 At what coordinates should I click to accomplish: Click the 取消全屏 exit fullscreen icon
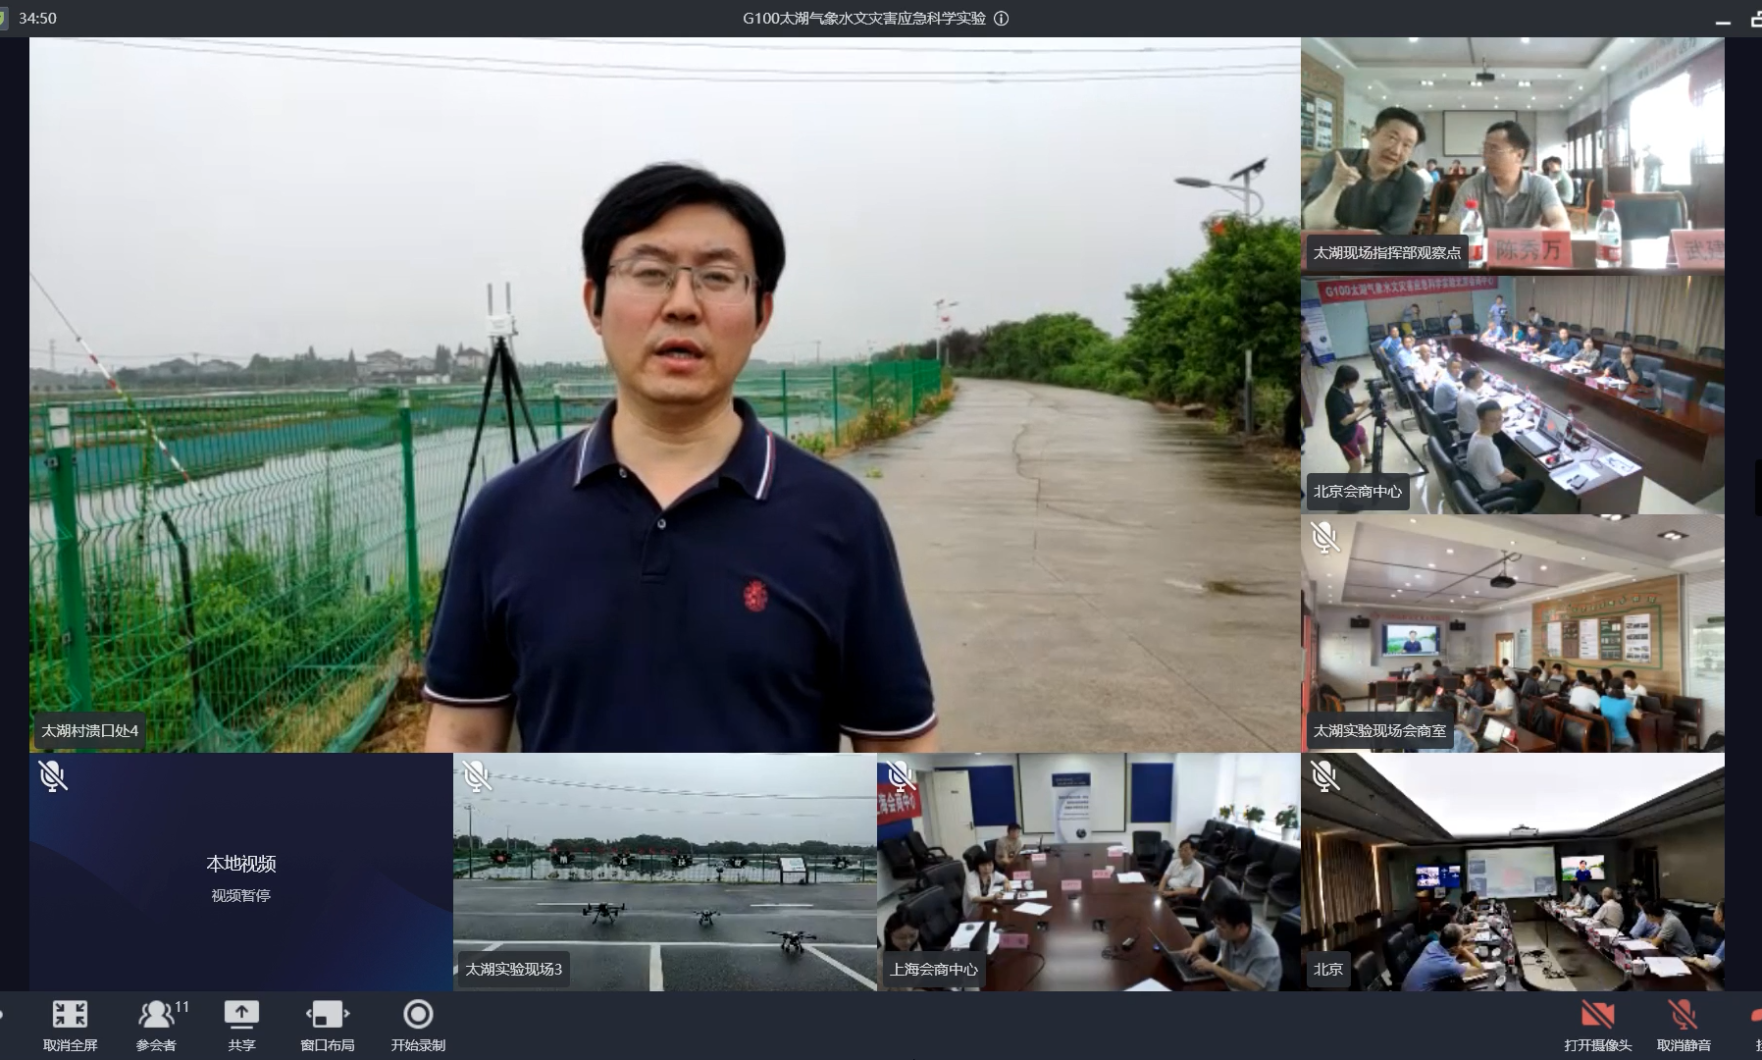click(70, 1015)
